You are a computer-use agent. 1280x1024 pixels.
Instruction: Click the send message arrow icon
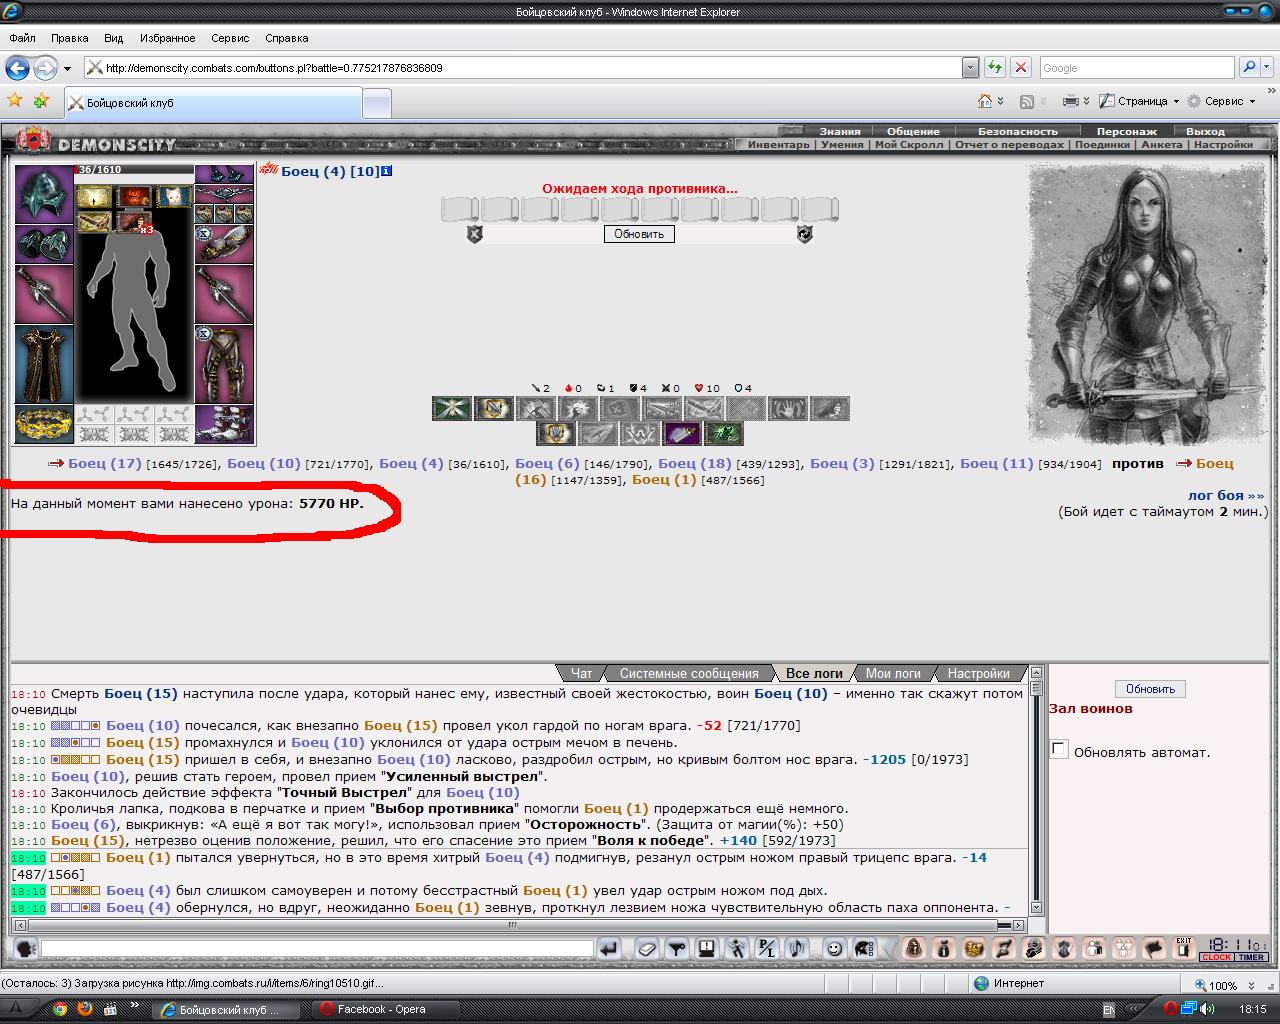609,949
